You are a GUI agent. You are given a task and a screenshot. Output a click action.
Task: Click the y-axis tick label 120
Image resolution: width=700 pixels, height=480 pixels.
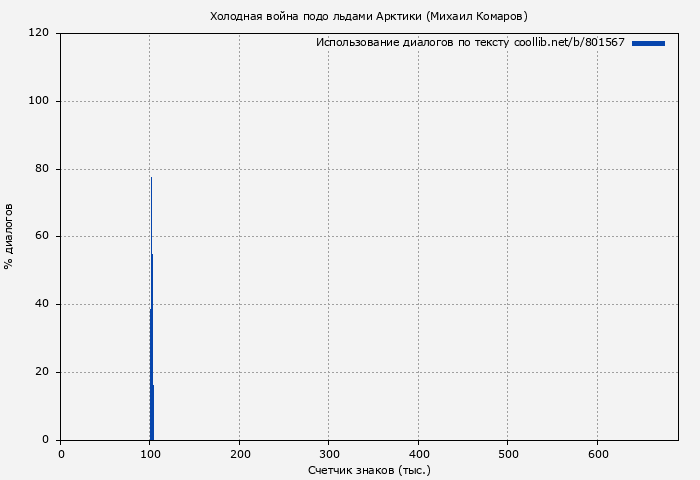point(39,33)
